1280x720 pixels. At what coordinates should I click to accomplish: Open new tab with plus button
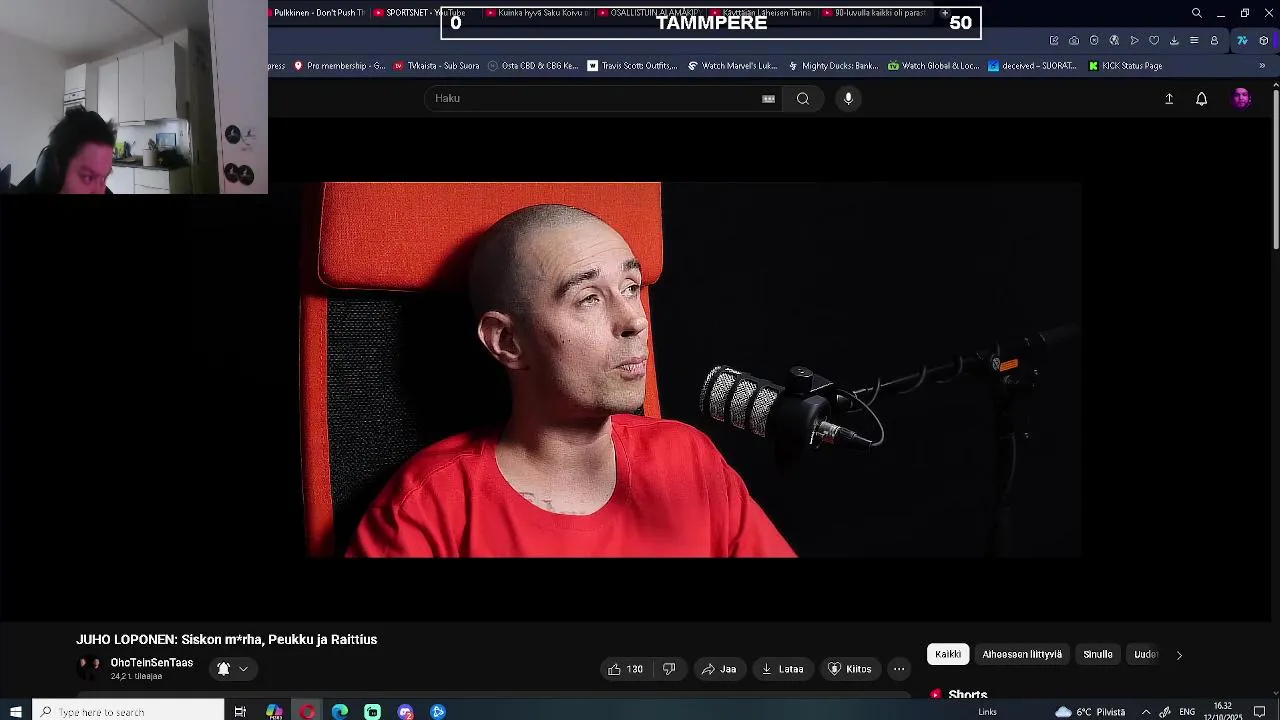pos(945,13)
